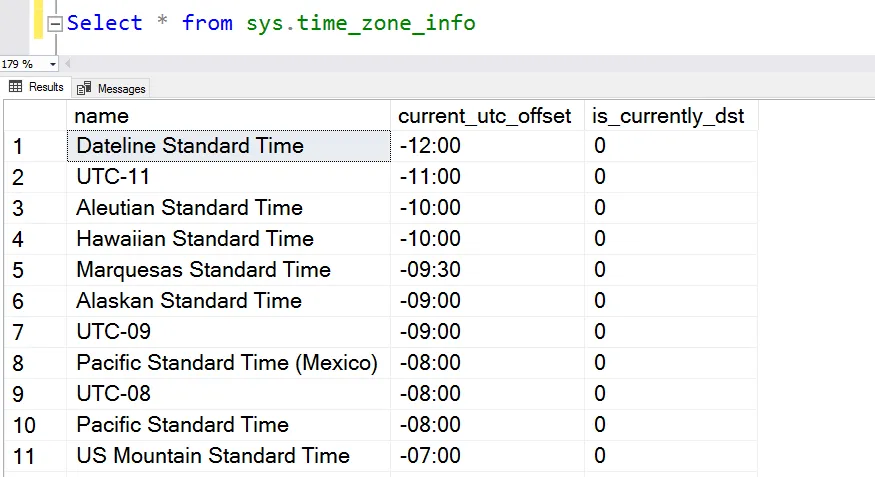Click the Results grid icon
Viewport: 875px width, 477px height.
(16, 86)
